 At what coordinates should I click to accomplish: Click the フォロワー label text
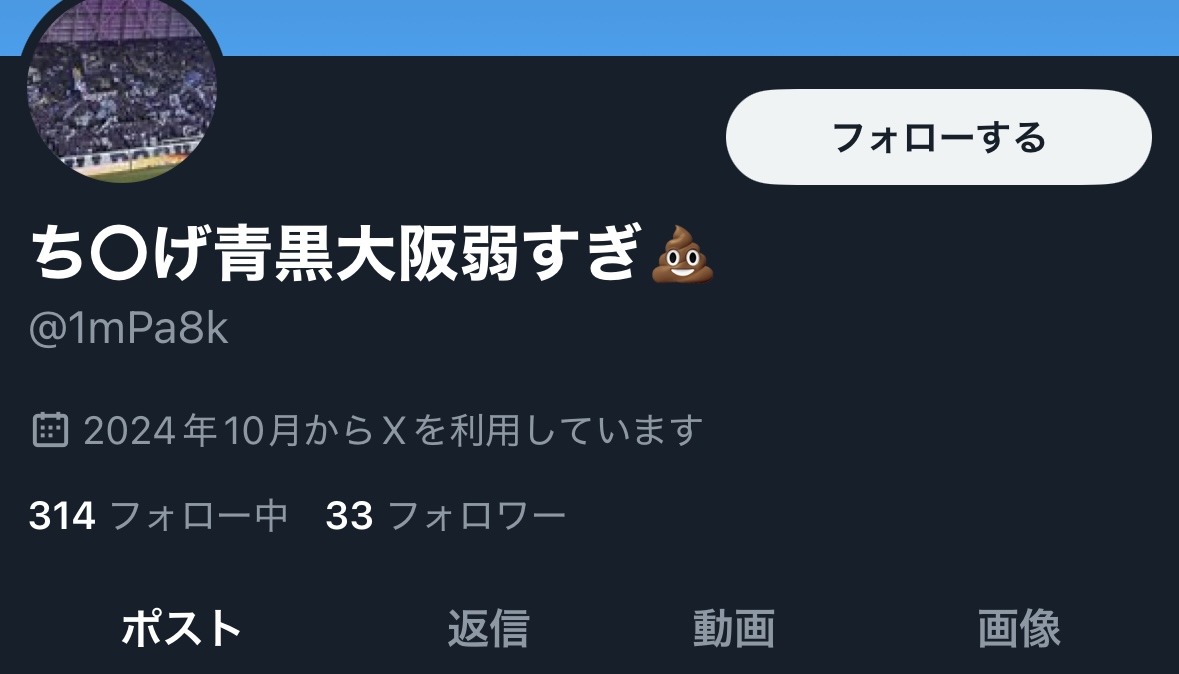tap(477, 516)
